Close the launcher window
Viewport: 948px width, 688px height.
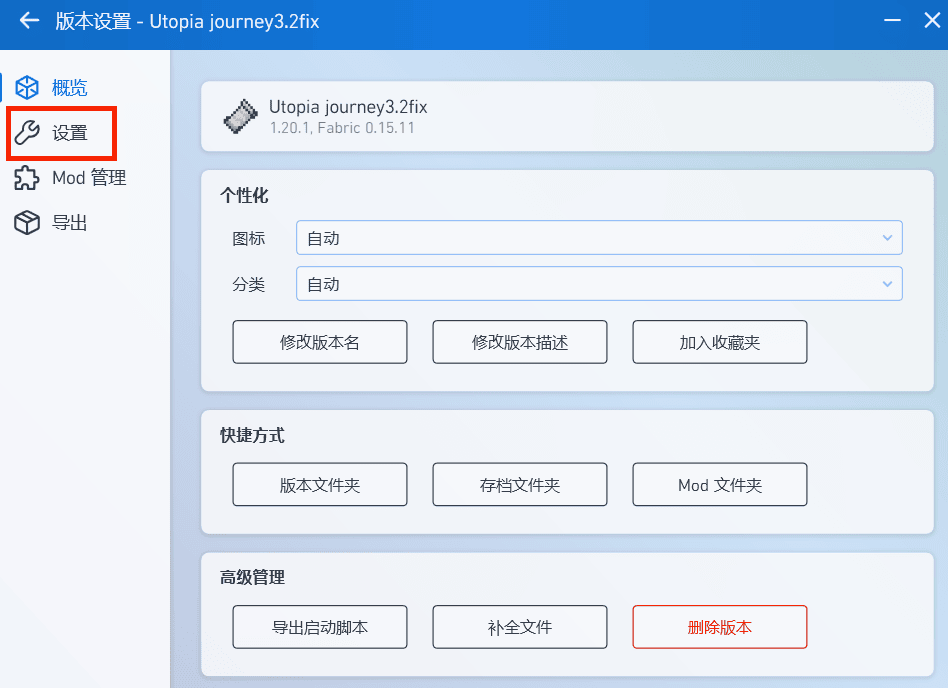[x=932, y=21]
